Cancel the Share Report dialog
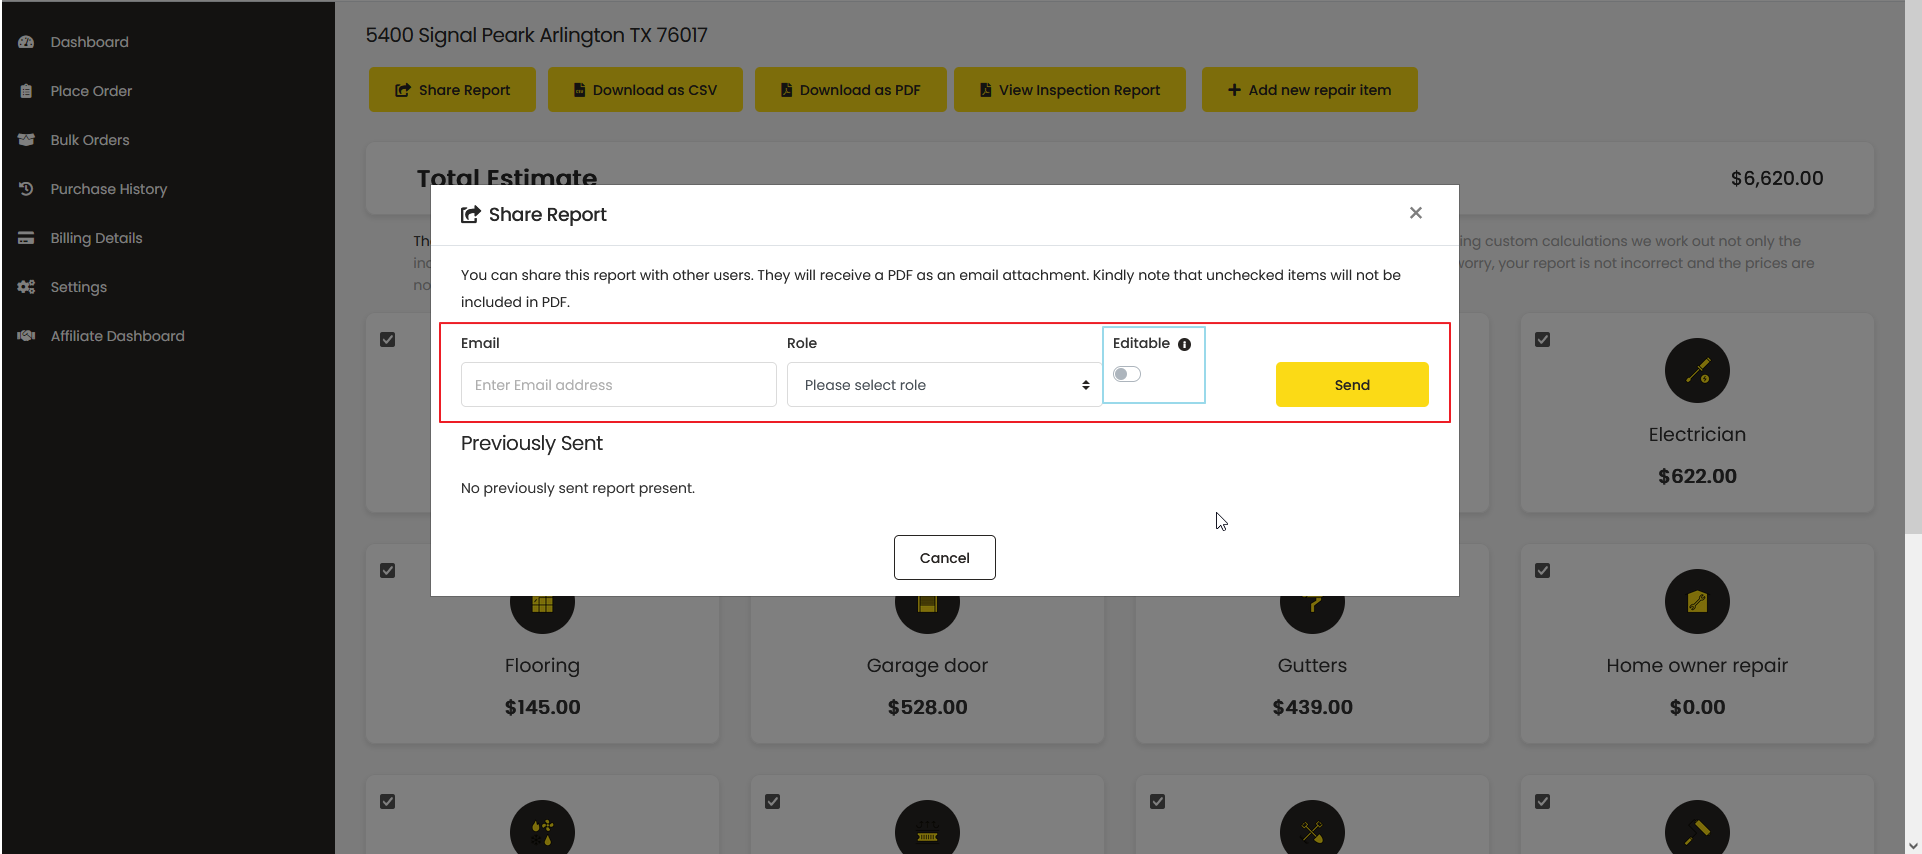 tap(944, 558)
